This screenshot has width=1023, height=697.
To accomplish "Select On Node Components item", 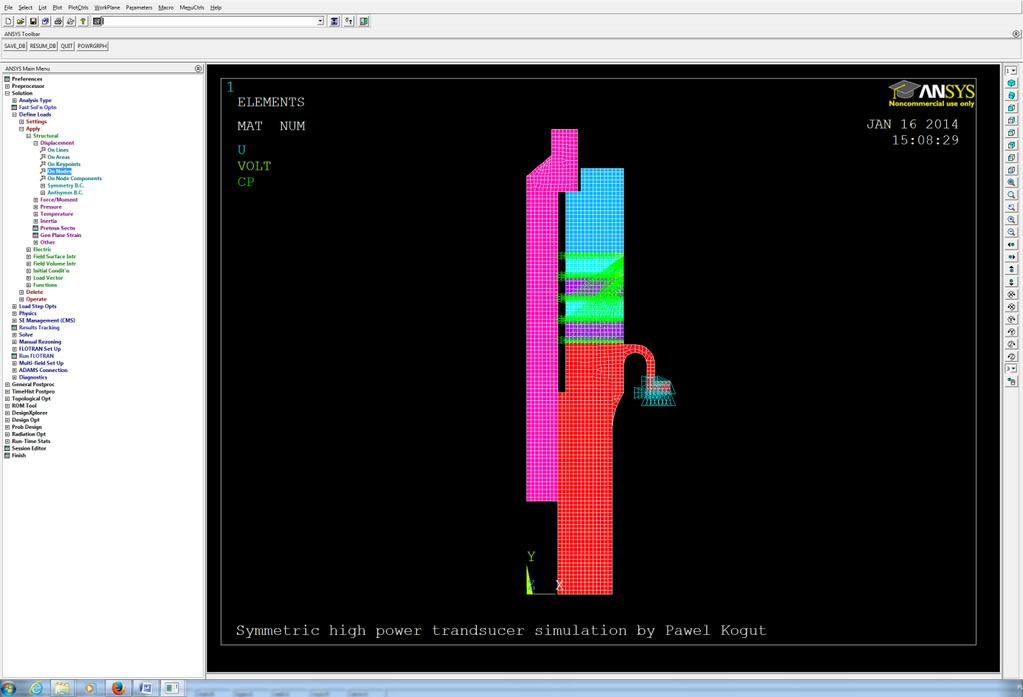I will pyautogui.click(x=74, y=178).
